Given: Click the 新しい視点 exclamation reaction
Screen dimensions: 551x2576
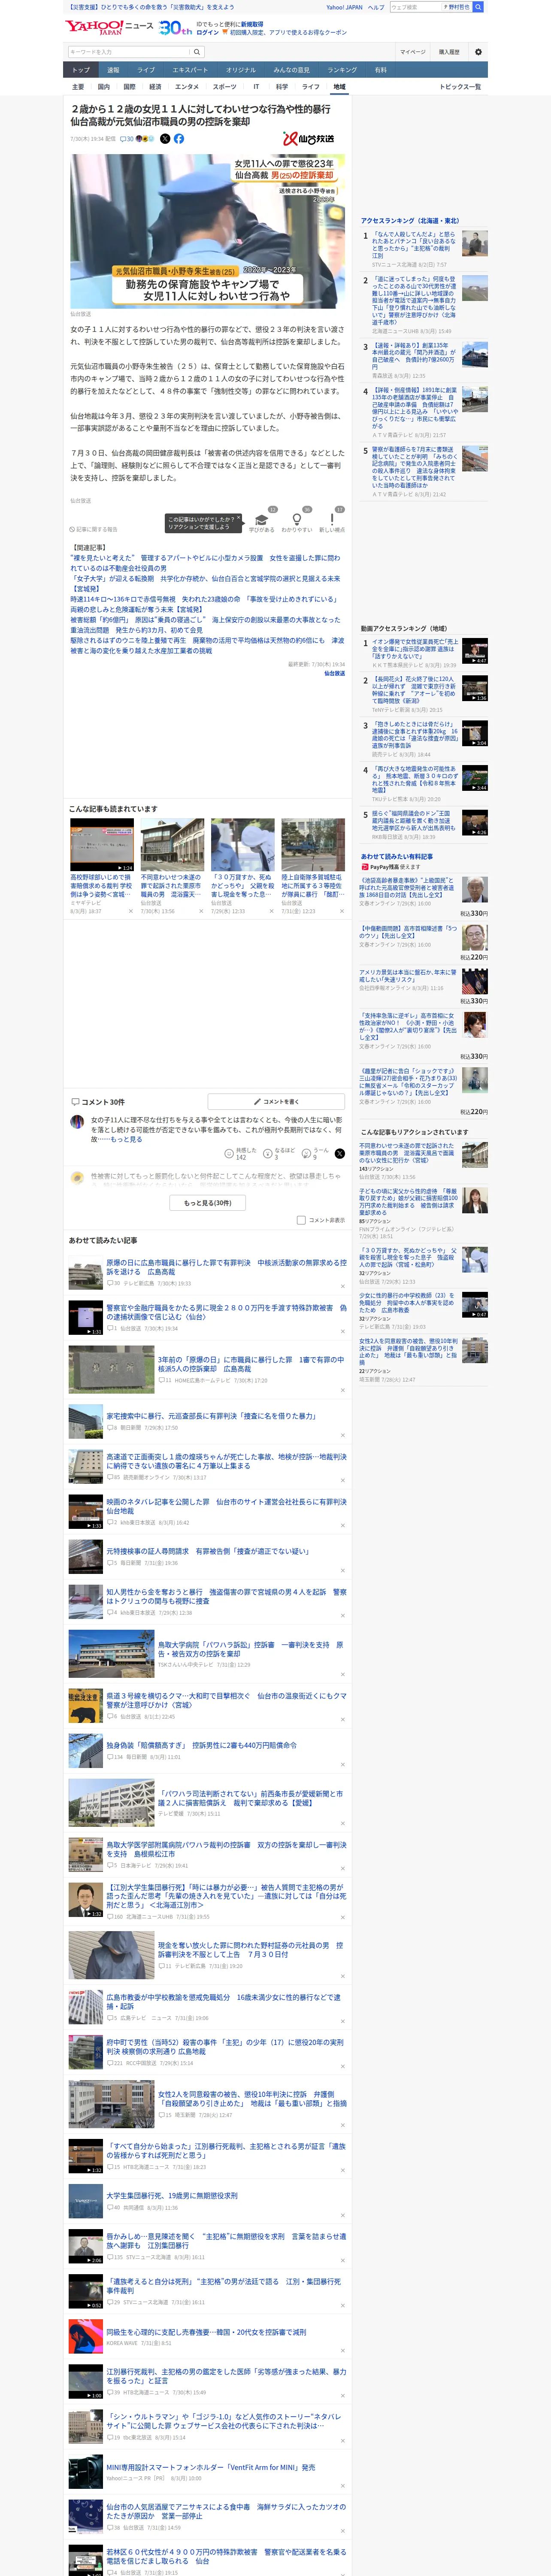Looking at the screenshot, I should [332, 522].
